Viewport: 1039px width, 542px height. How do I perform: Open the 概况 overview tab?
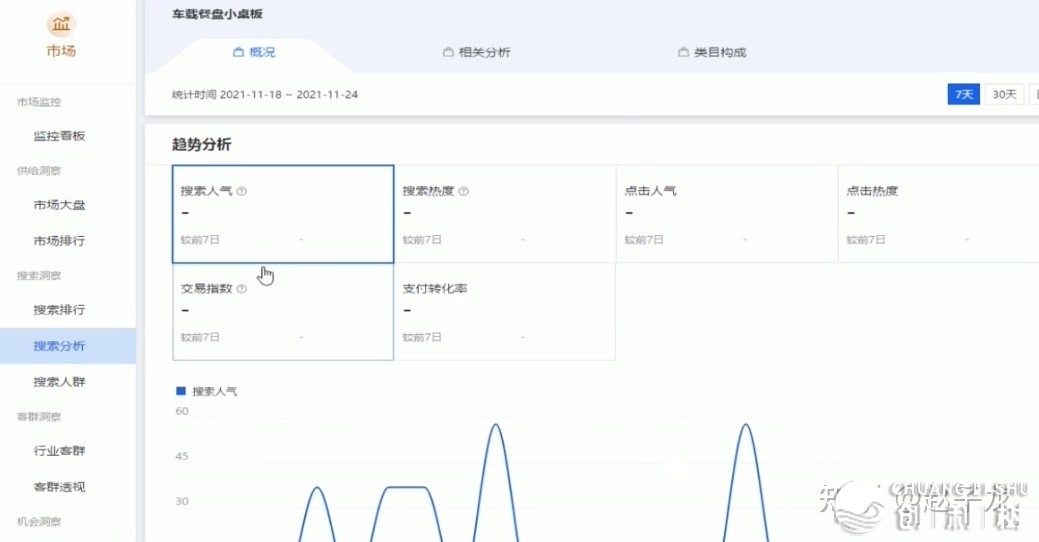(254, 52)
